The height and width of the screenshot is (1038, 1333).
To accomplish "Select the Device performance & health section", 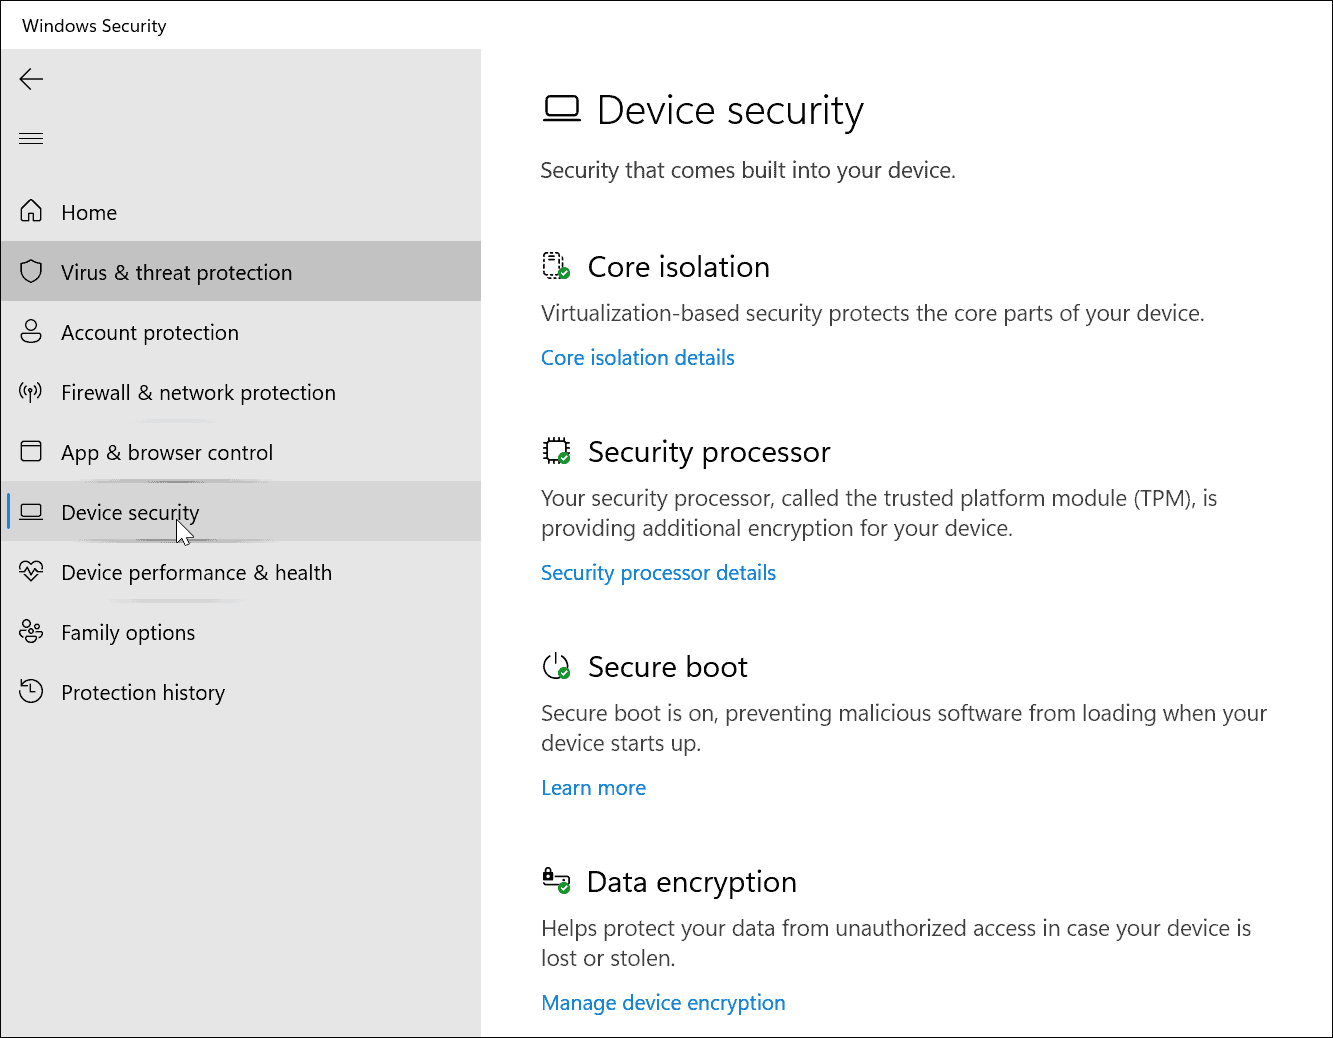I will [x=196, y=571].
